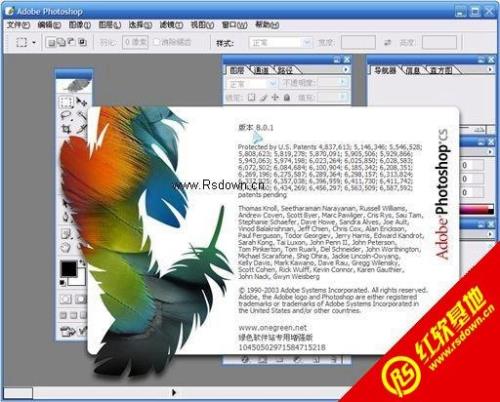The image size is (500, 402).
Task: Switch to the 信息 (Info) tab
Action: pos(413,70)
